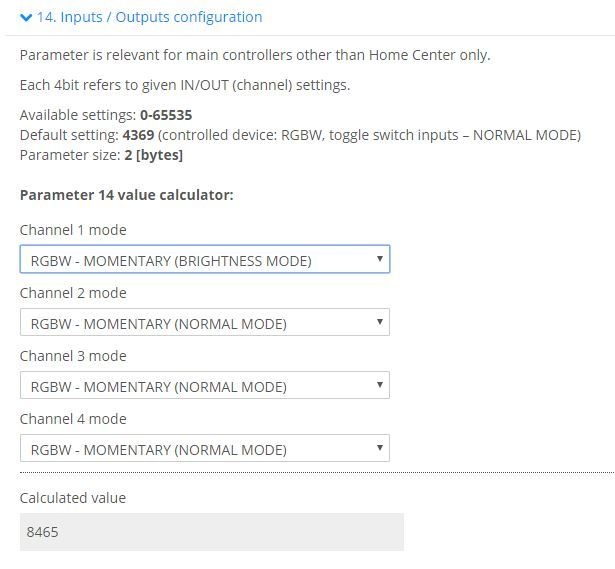The width and height of the screenshot is (615, 569).
Task: Open the Channel 1 mode dropdown
Action: coord(204,260)
